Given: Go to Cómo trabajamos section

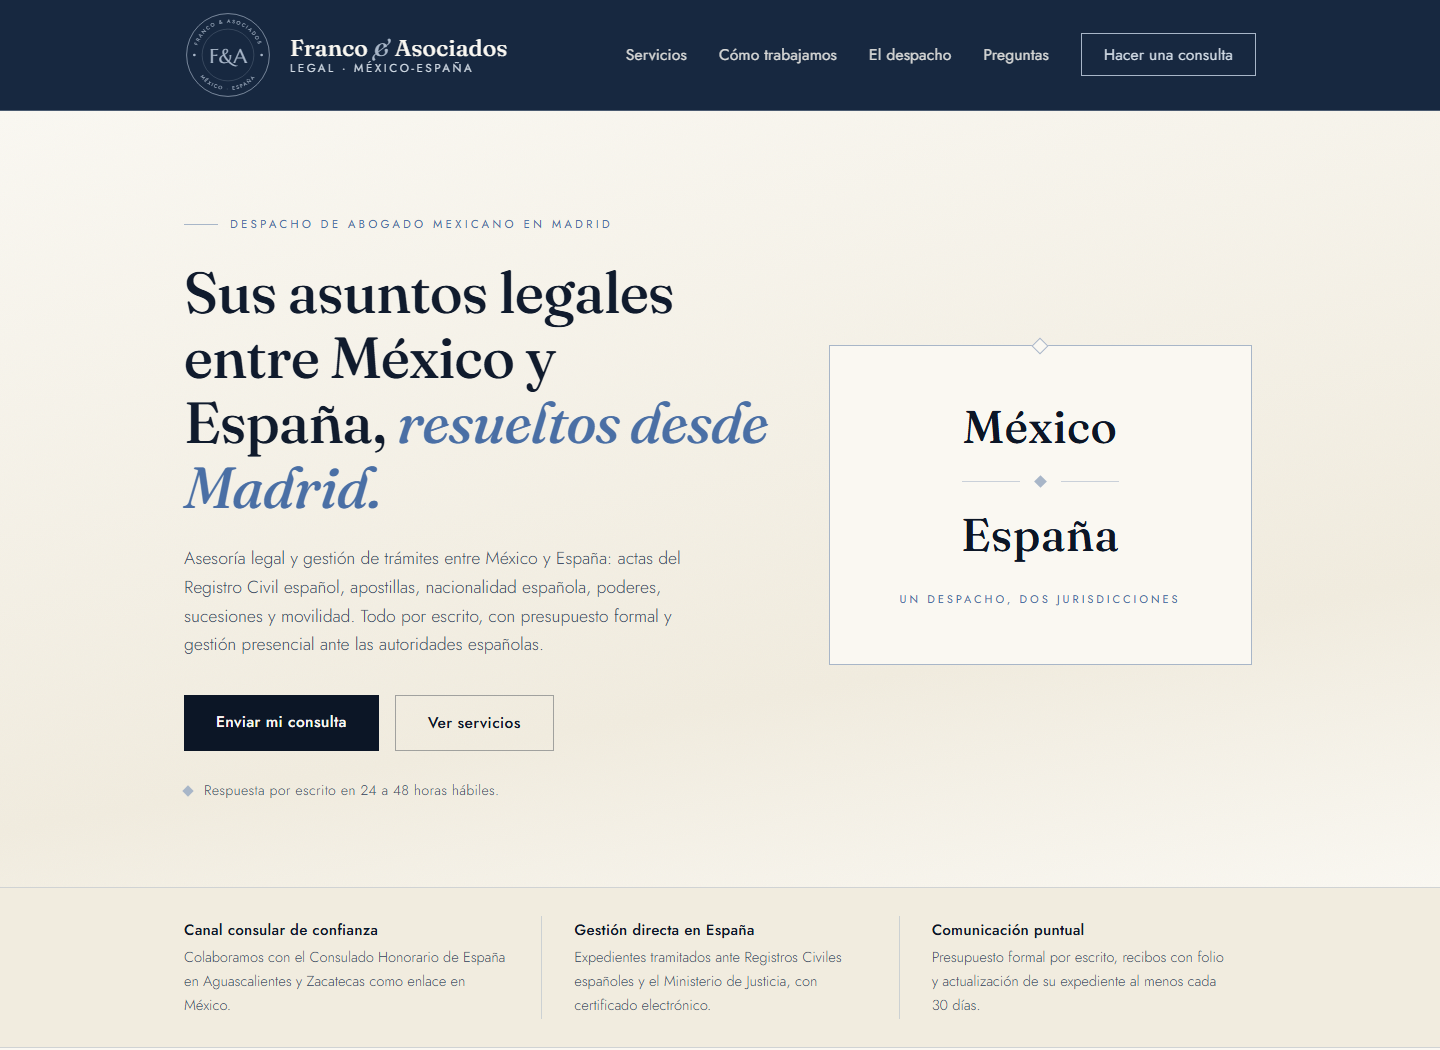Looking at the screenshot, I should point(777,55).
